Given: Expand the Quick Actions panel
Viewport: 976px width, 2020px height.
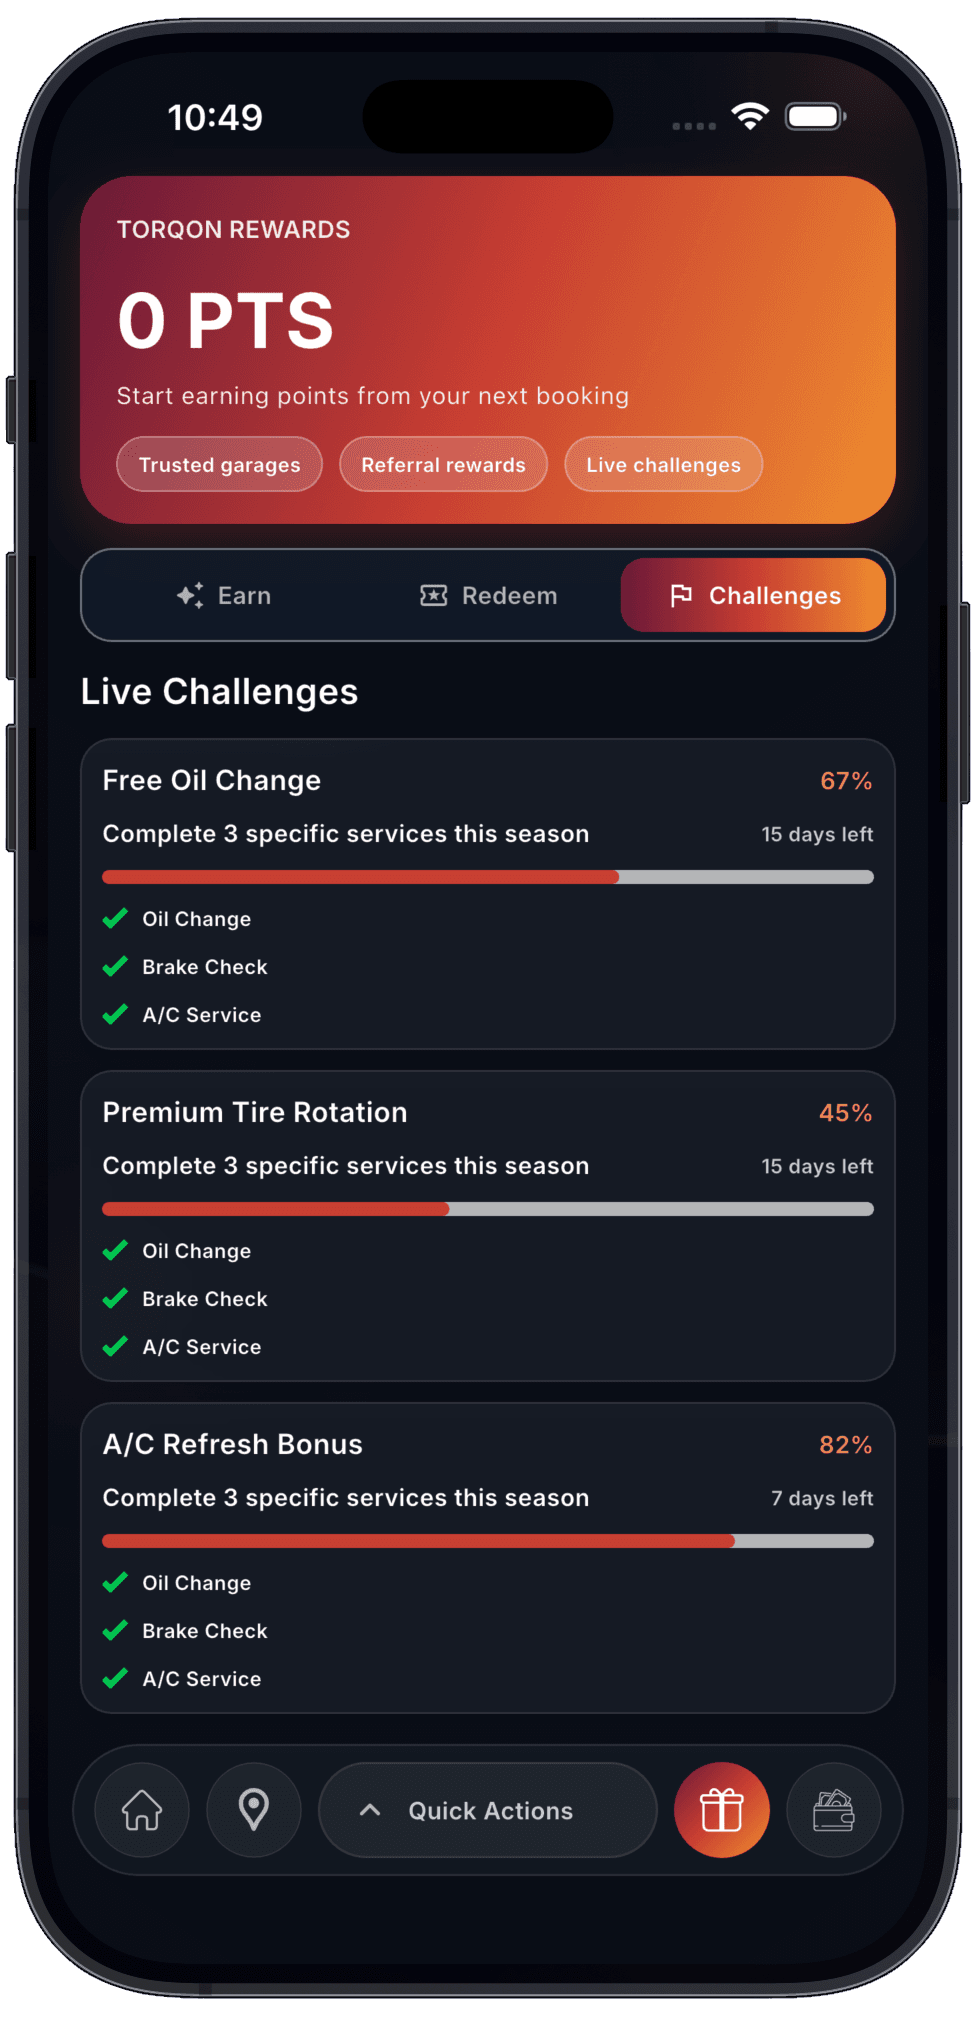Looking at the screenshot, I should pyautogui.click(x=487, y=1810).
